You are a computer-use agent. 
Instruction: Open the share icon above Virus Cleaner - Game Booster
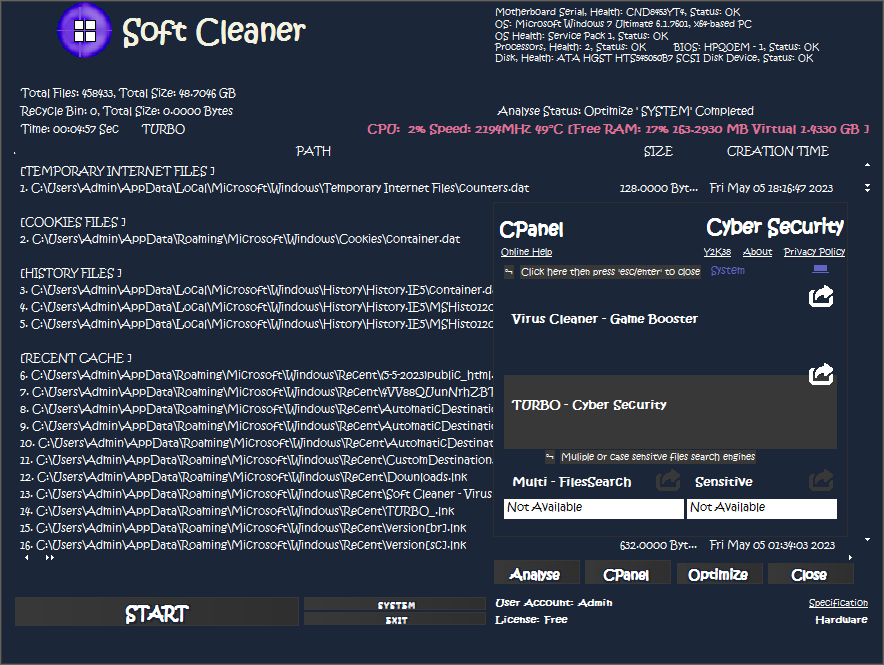pyautogui.click(x=821, y=296)
